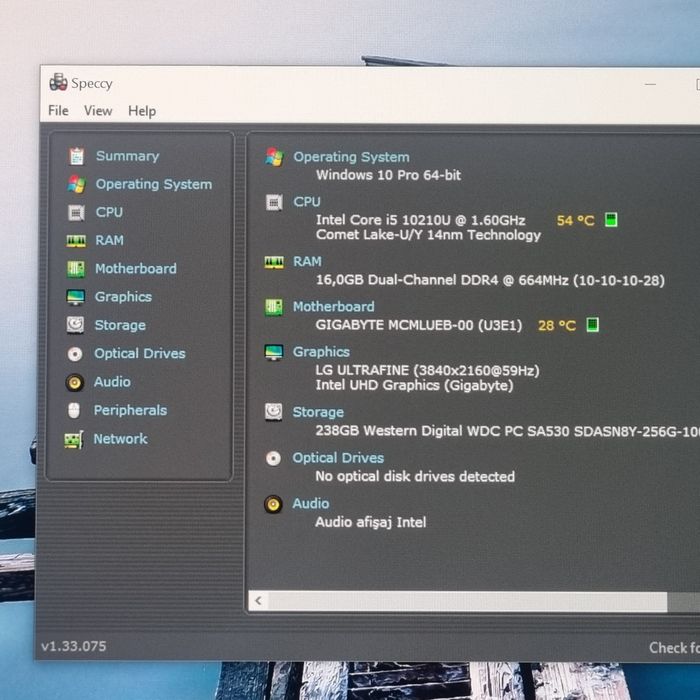Open the Motherboard heading link in summary
The height and width of the screenshot is (700, 700).
333,307
